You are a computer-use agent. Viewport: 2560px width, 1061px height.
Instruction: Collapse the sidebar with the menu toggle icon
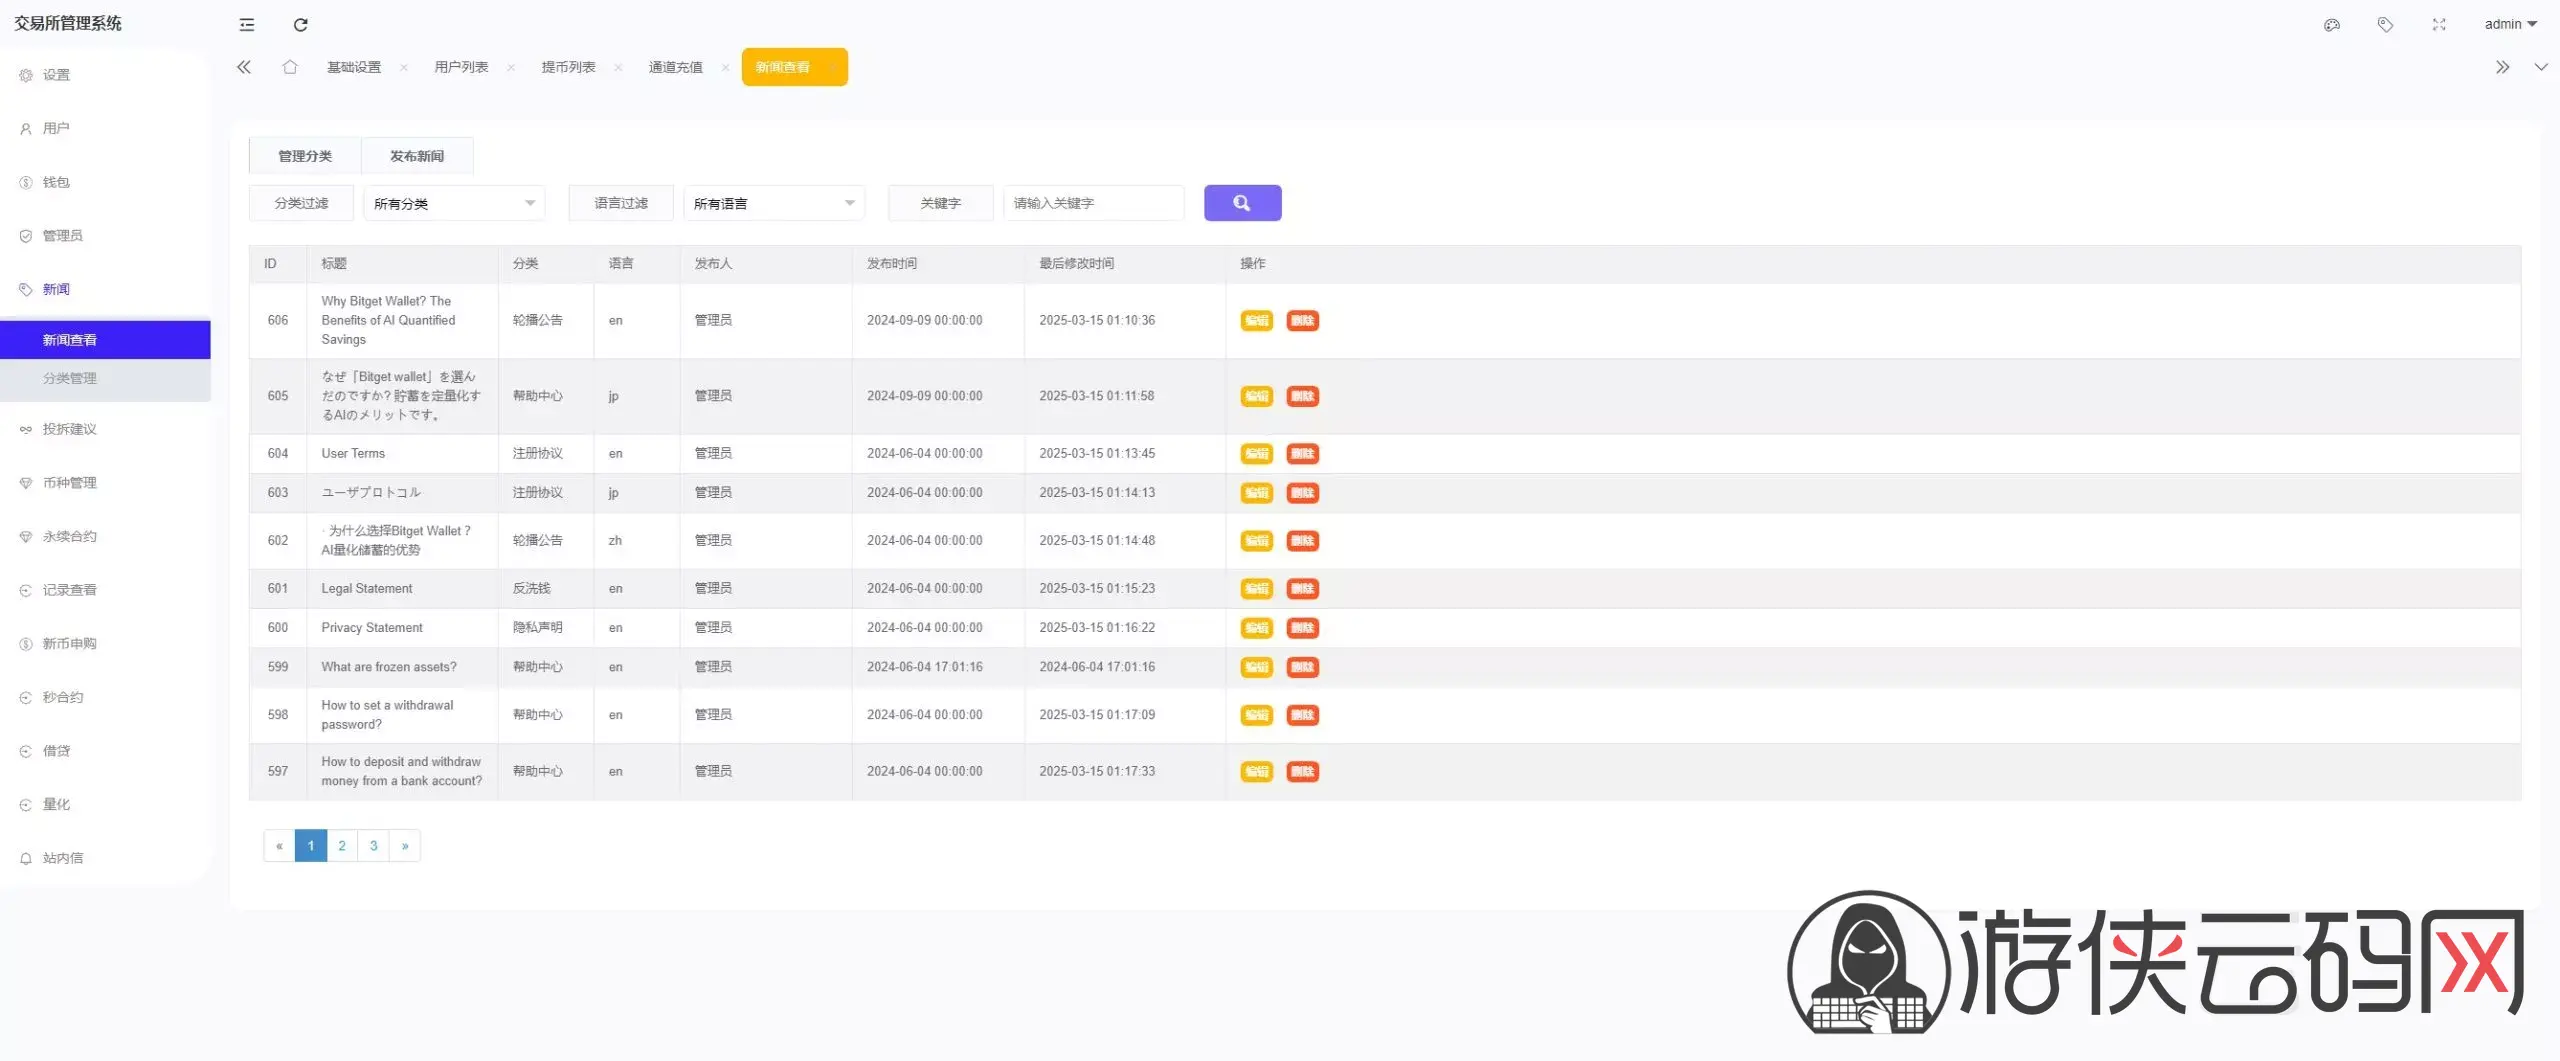(247, 25)
